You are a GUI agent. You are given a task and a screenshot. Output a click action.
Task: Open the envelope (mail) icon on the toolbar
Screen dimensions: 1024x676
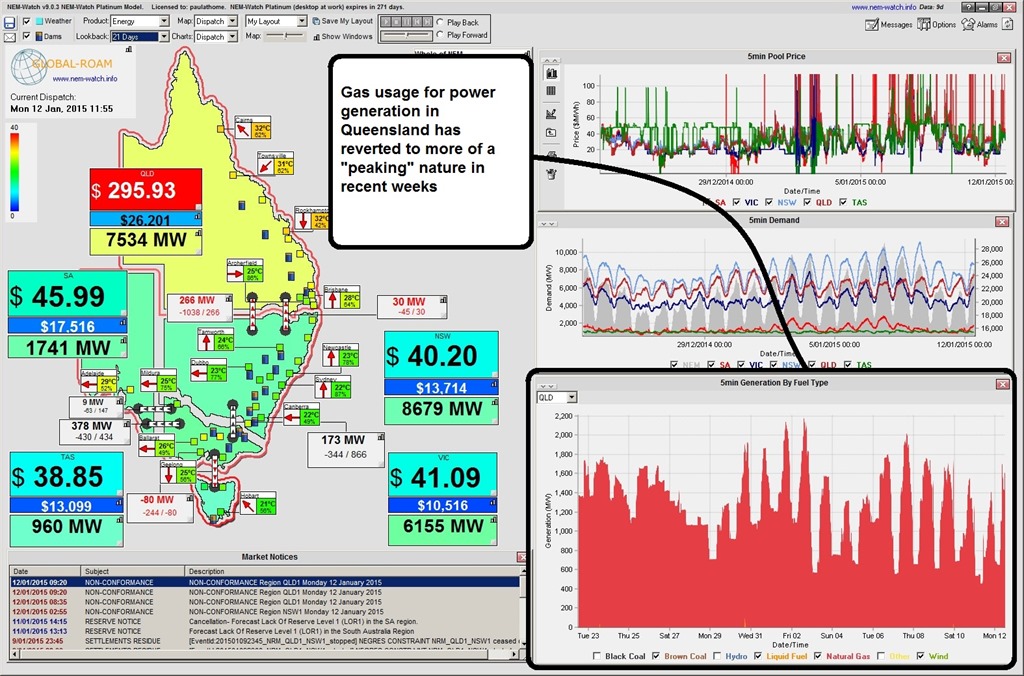pyautogui.click(x=10, y=37)
